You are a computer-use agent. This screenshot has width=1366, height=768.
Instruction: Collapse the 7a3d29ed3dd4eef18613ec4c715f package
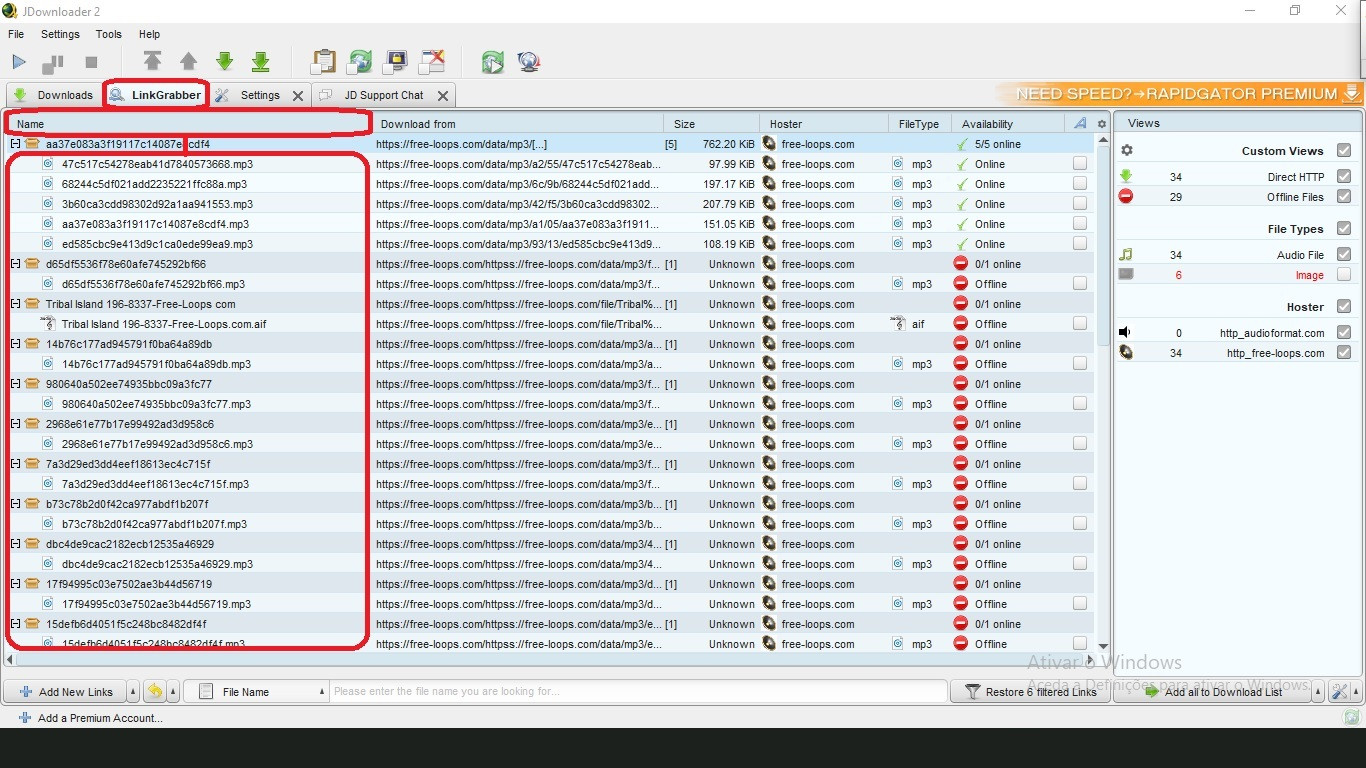tap(15, 464)
